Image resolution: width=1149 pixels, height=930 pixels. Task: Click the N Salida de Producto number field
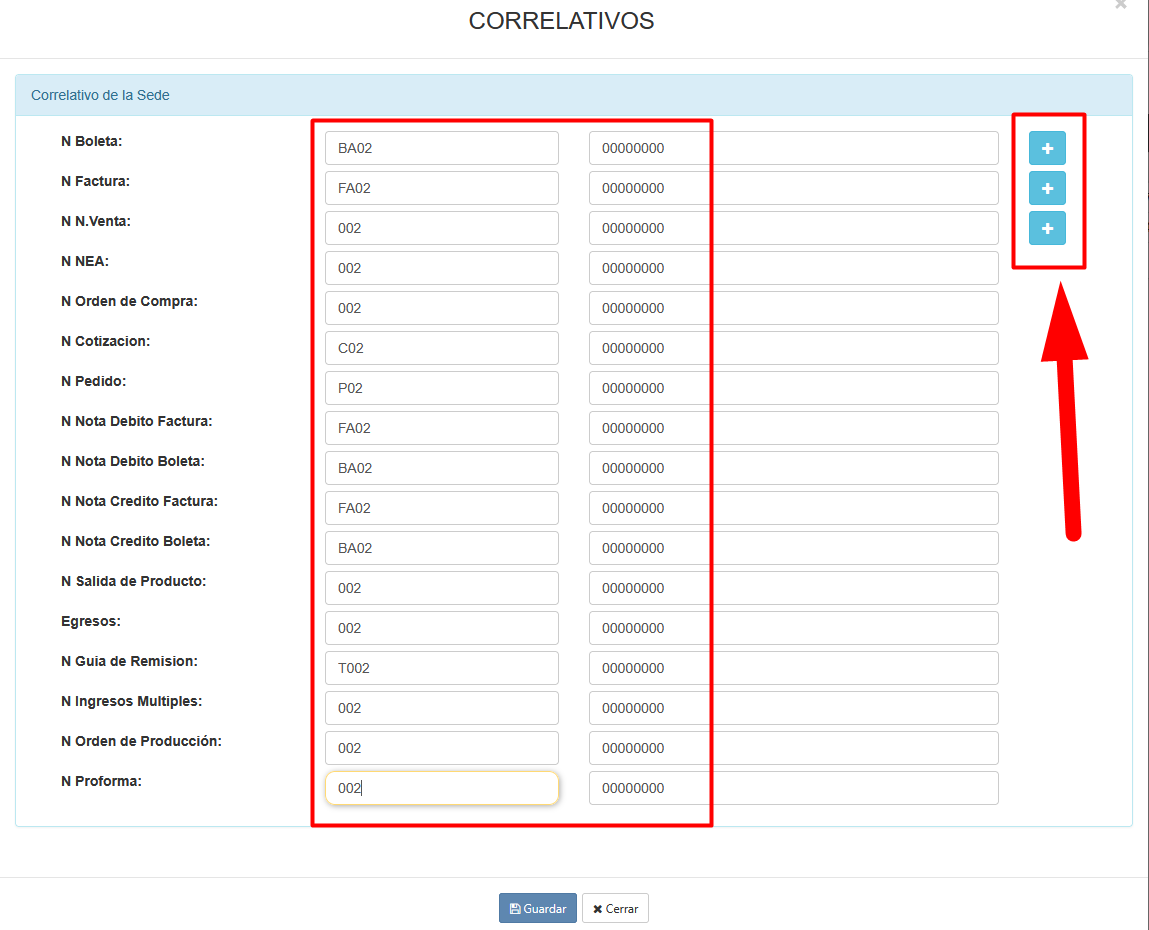[793, 588]
